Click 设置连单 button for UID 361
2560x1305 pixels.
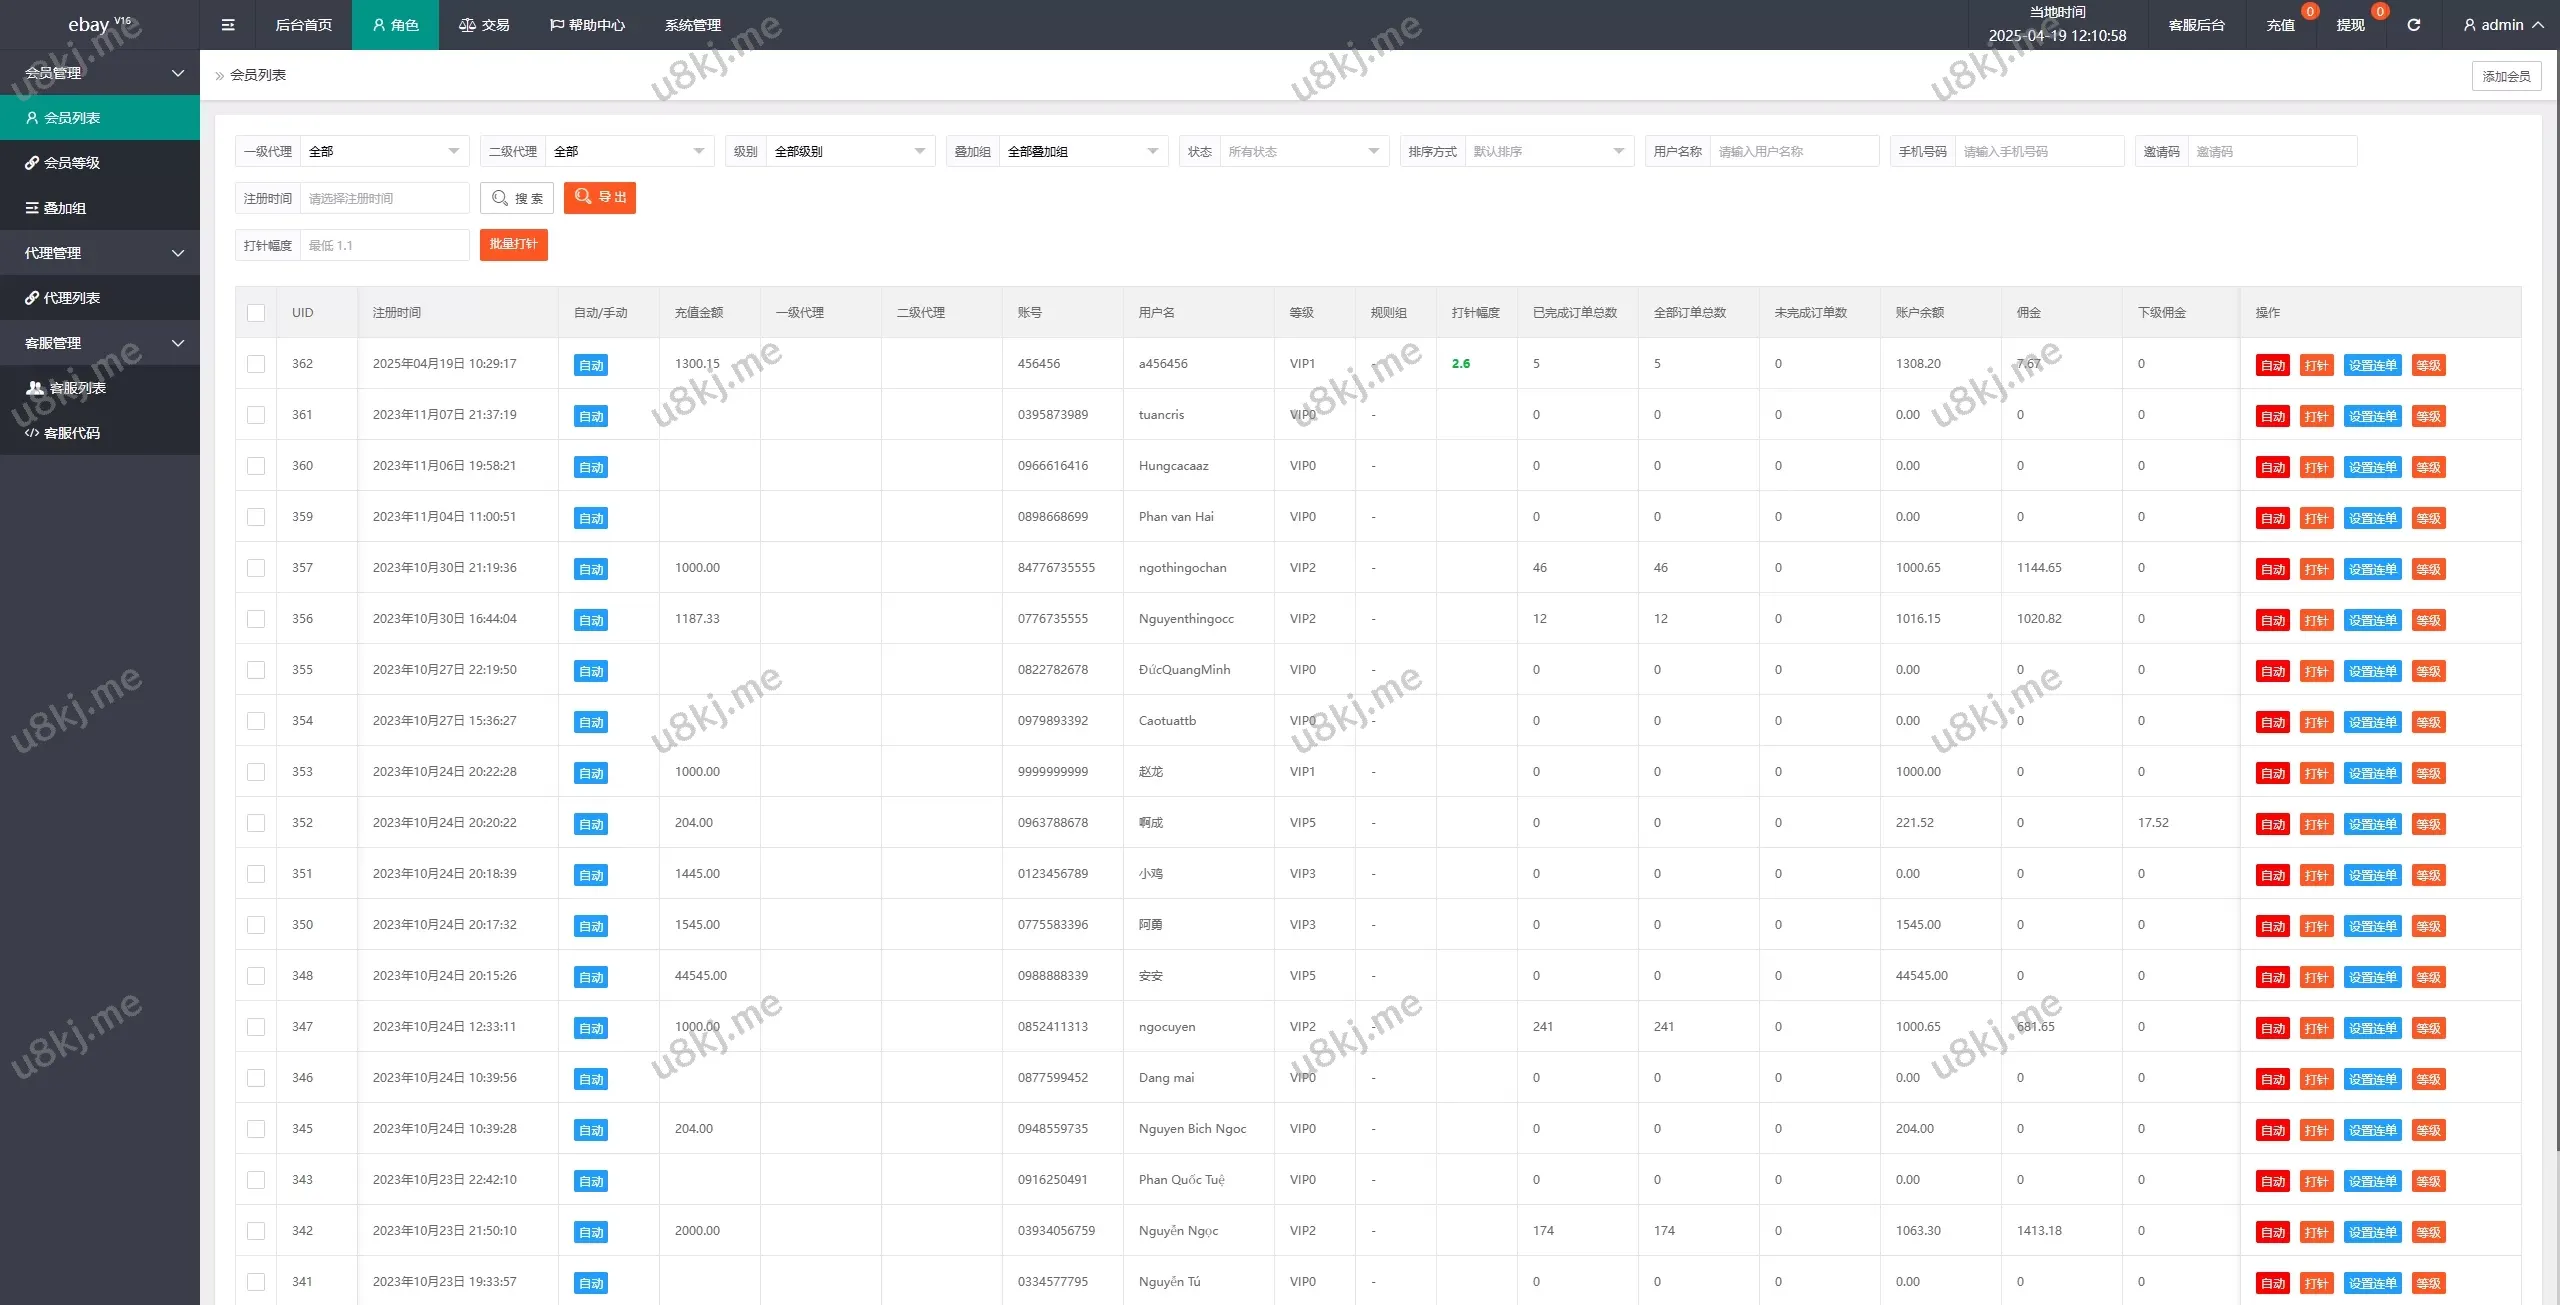point(2372,416)
